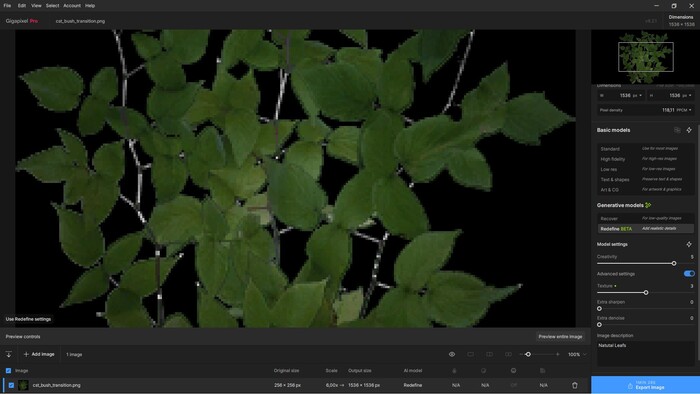Select the Text & shapes model
The image size is (700, 394).
(646, 179)
